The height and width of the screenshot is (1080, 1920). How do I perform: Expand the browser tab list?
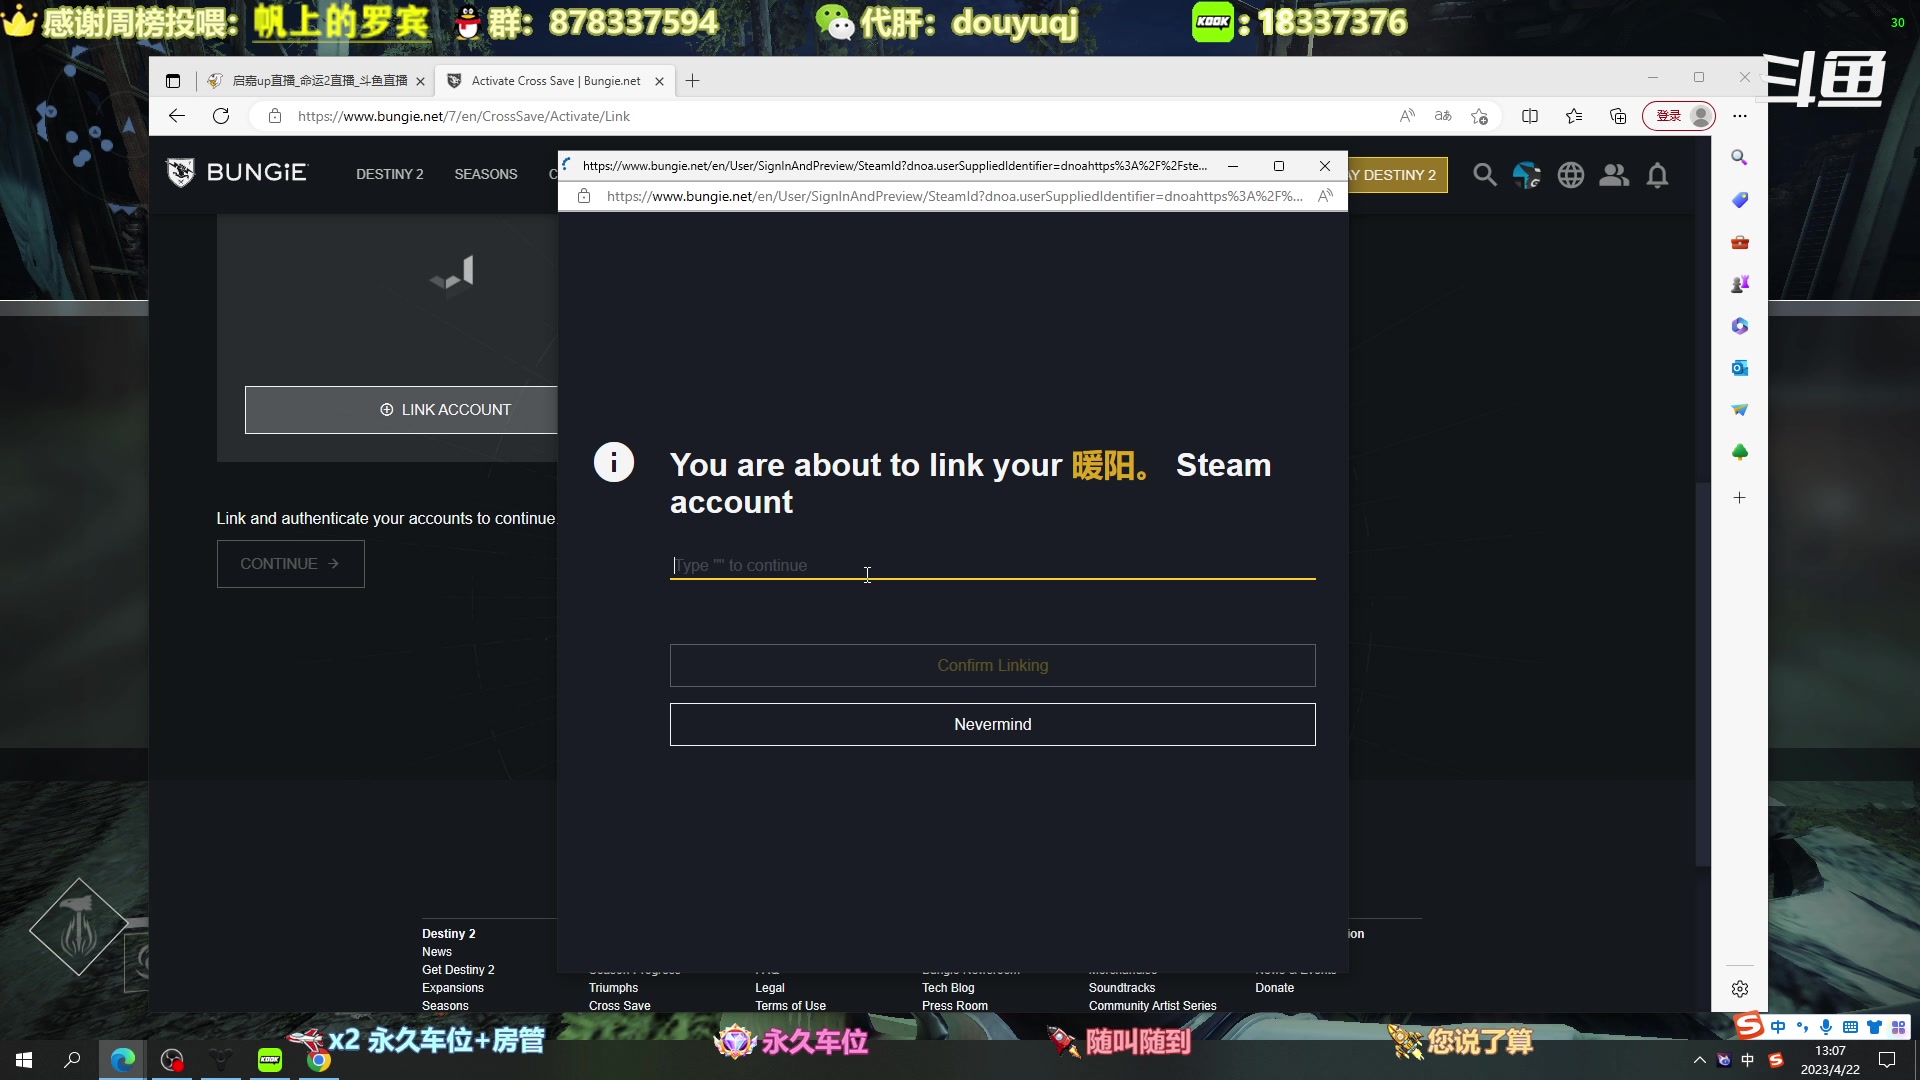(x=174, y=80)
